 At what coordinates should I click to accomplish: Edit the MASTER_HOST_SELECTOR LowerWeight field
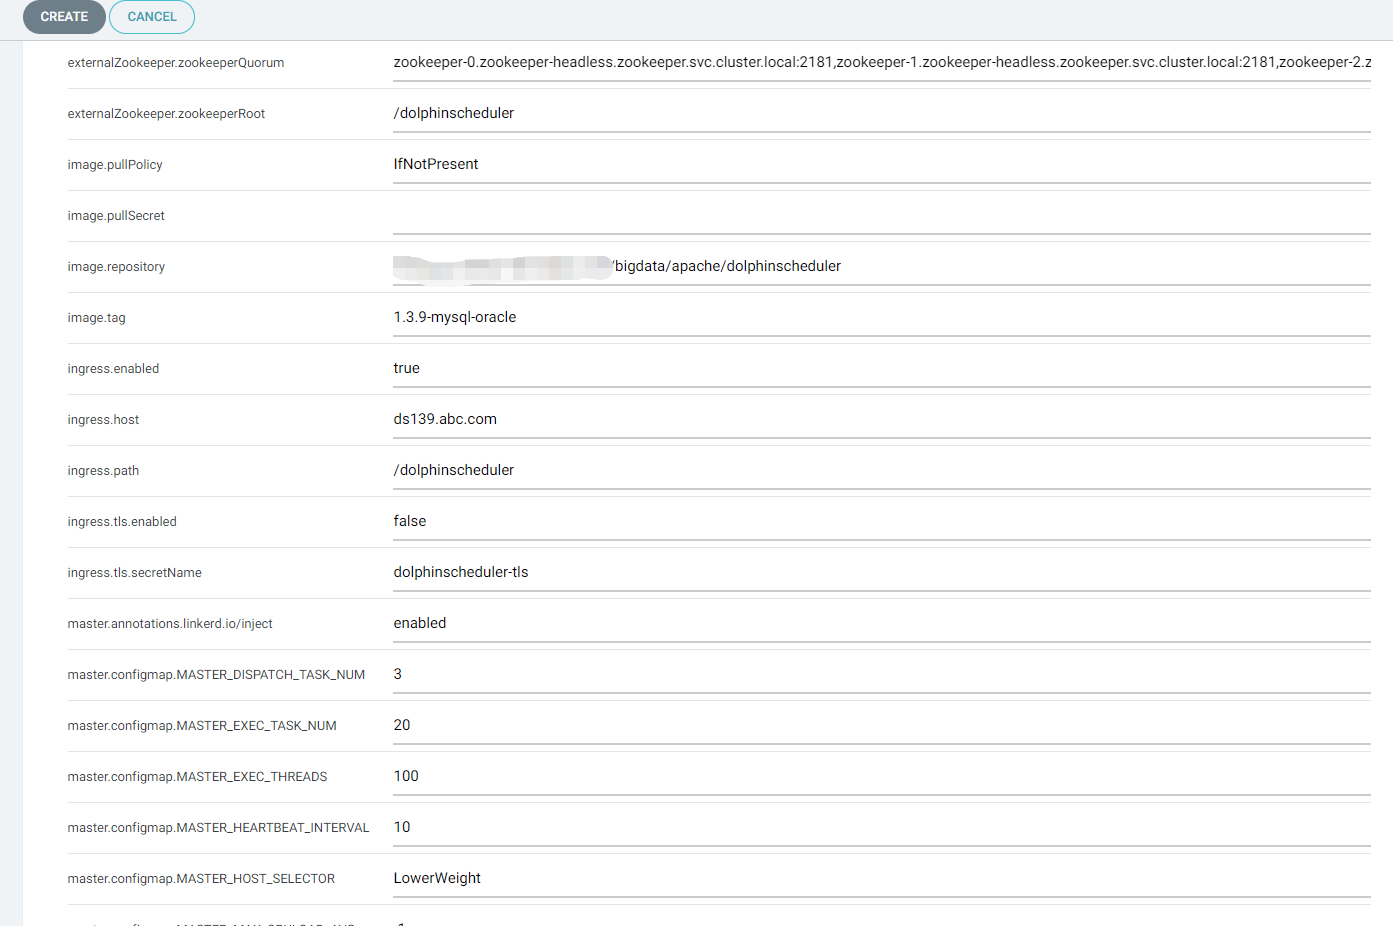(x=880, y=878)
